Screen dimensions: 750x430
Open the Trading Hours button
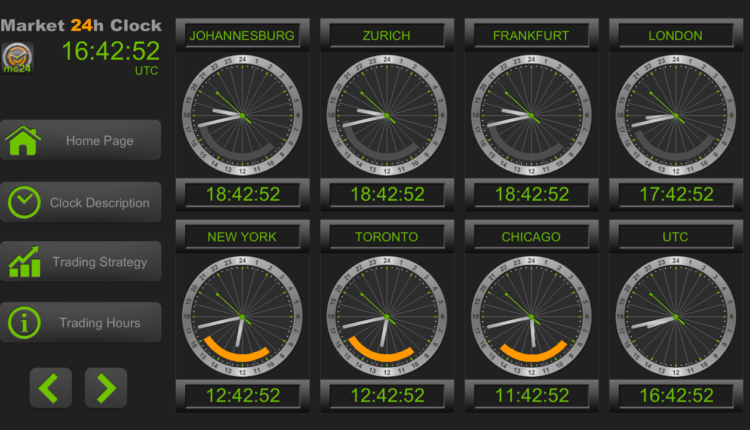click(x=80, y=323)
